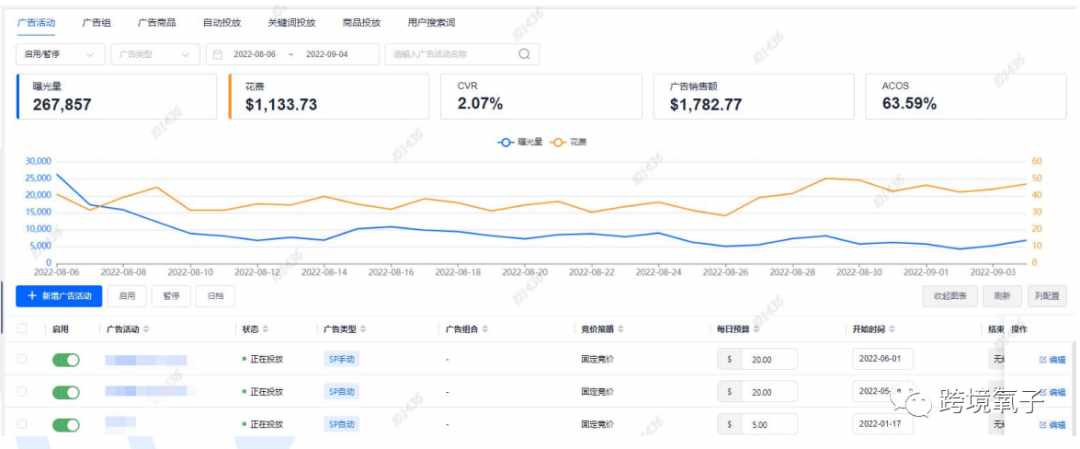Open the 启用/暂停 status filter dropdown
This screenshot has width=1080, height=449.
click(x=60, y=54)
